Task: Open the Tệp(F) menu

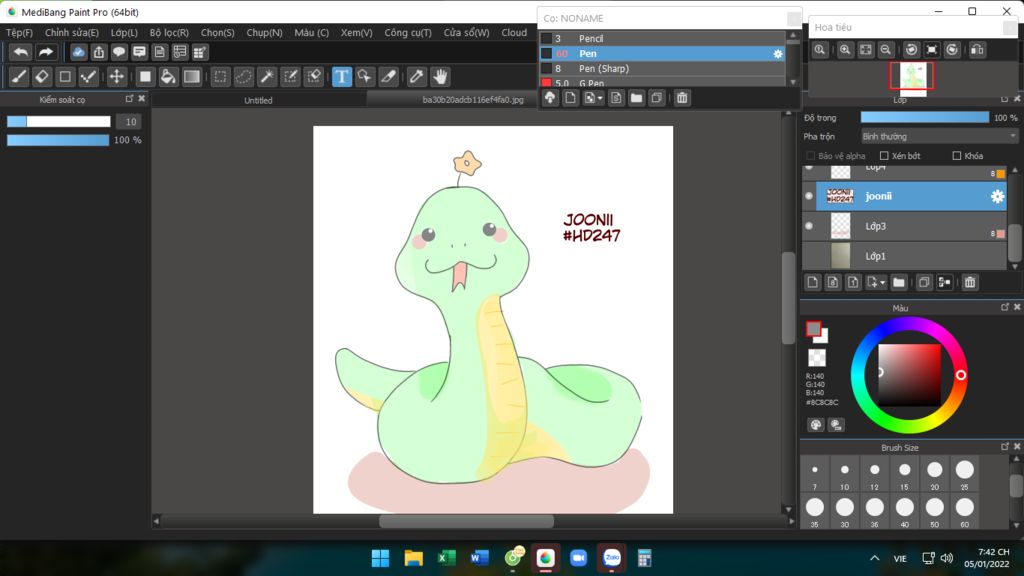Action: [x=20, y=32]
